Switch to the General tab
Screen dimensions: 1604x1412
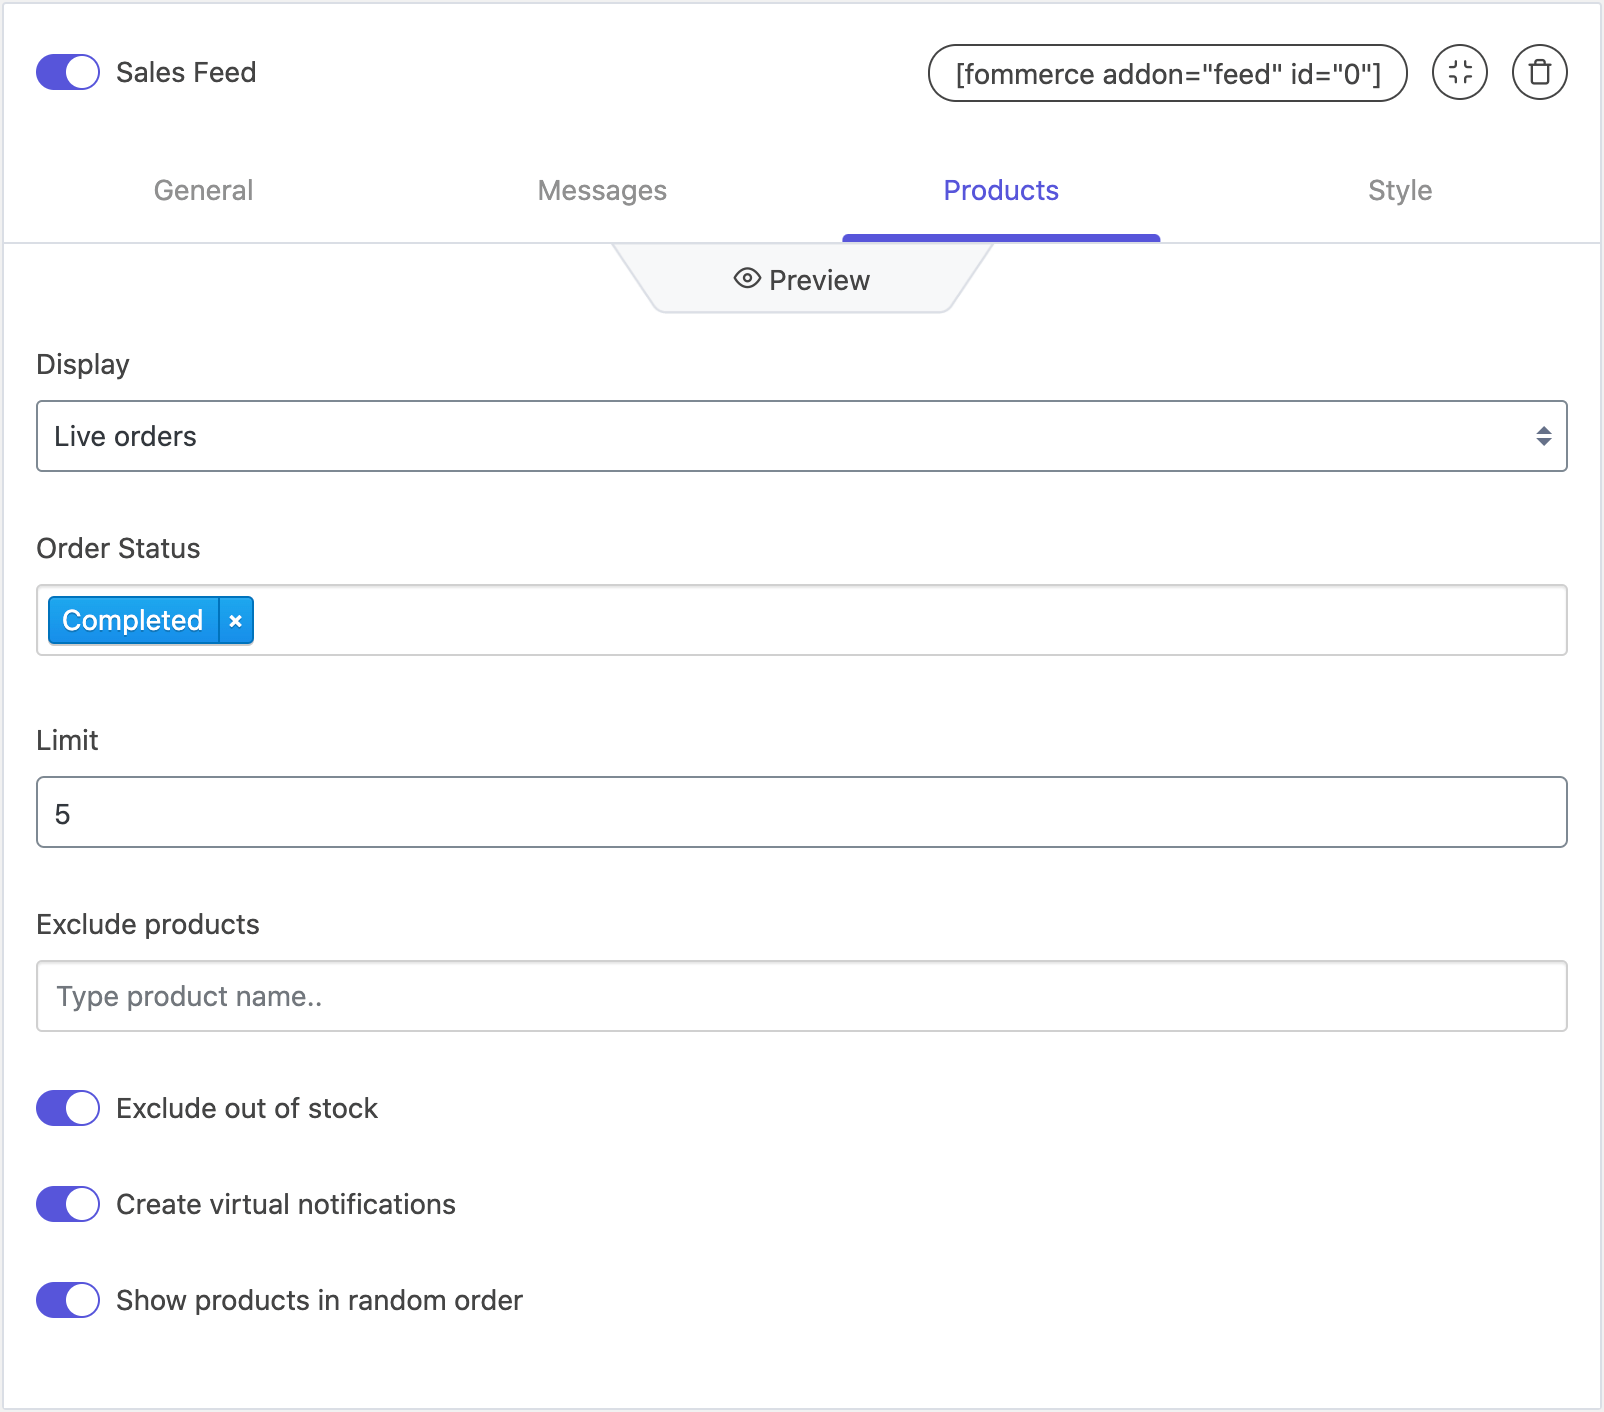pos(203,190)
